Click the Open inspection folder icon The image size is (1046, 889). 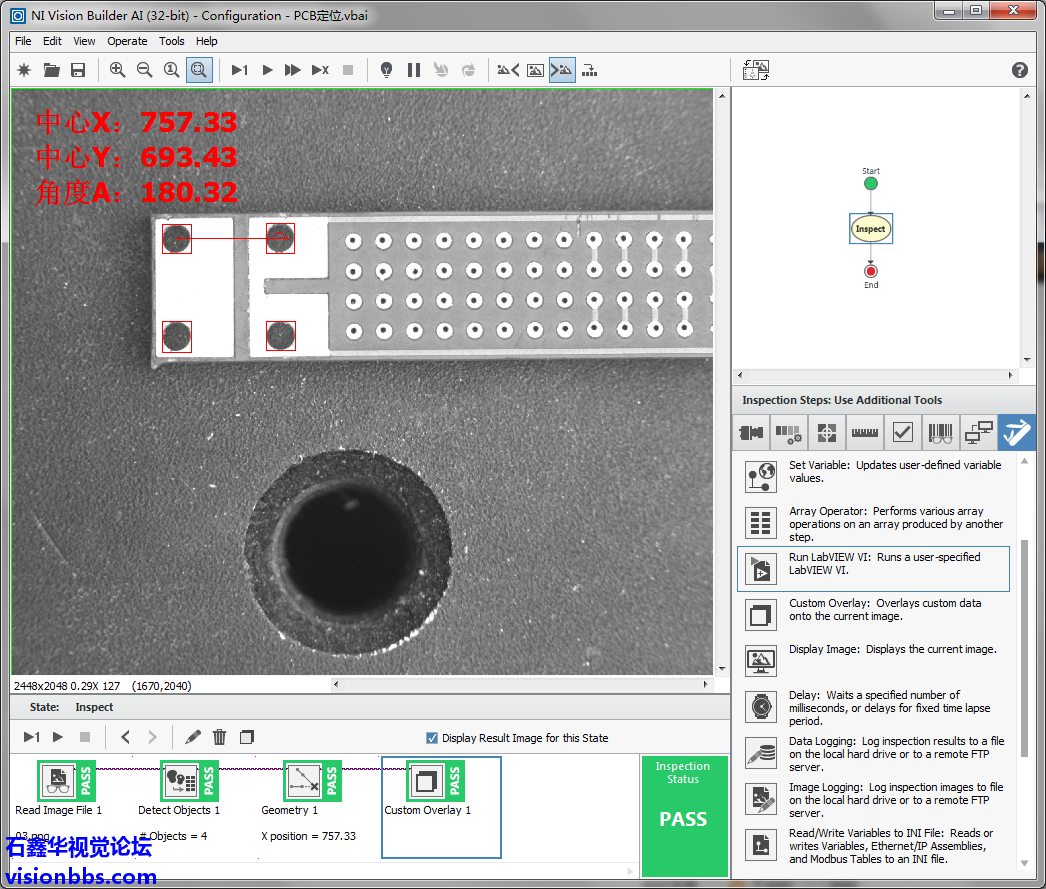[51, 70]
